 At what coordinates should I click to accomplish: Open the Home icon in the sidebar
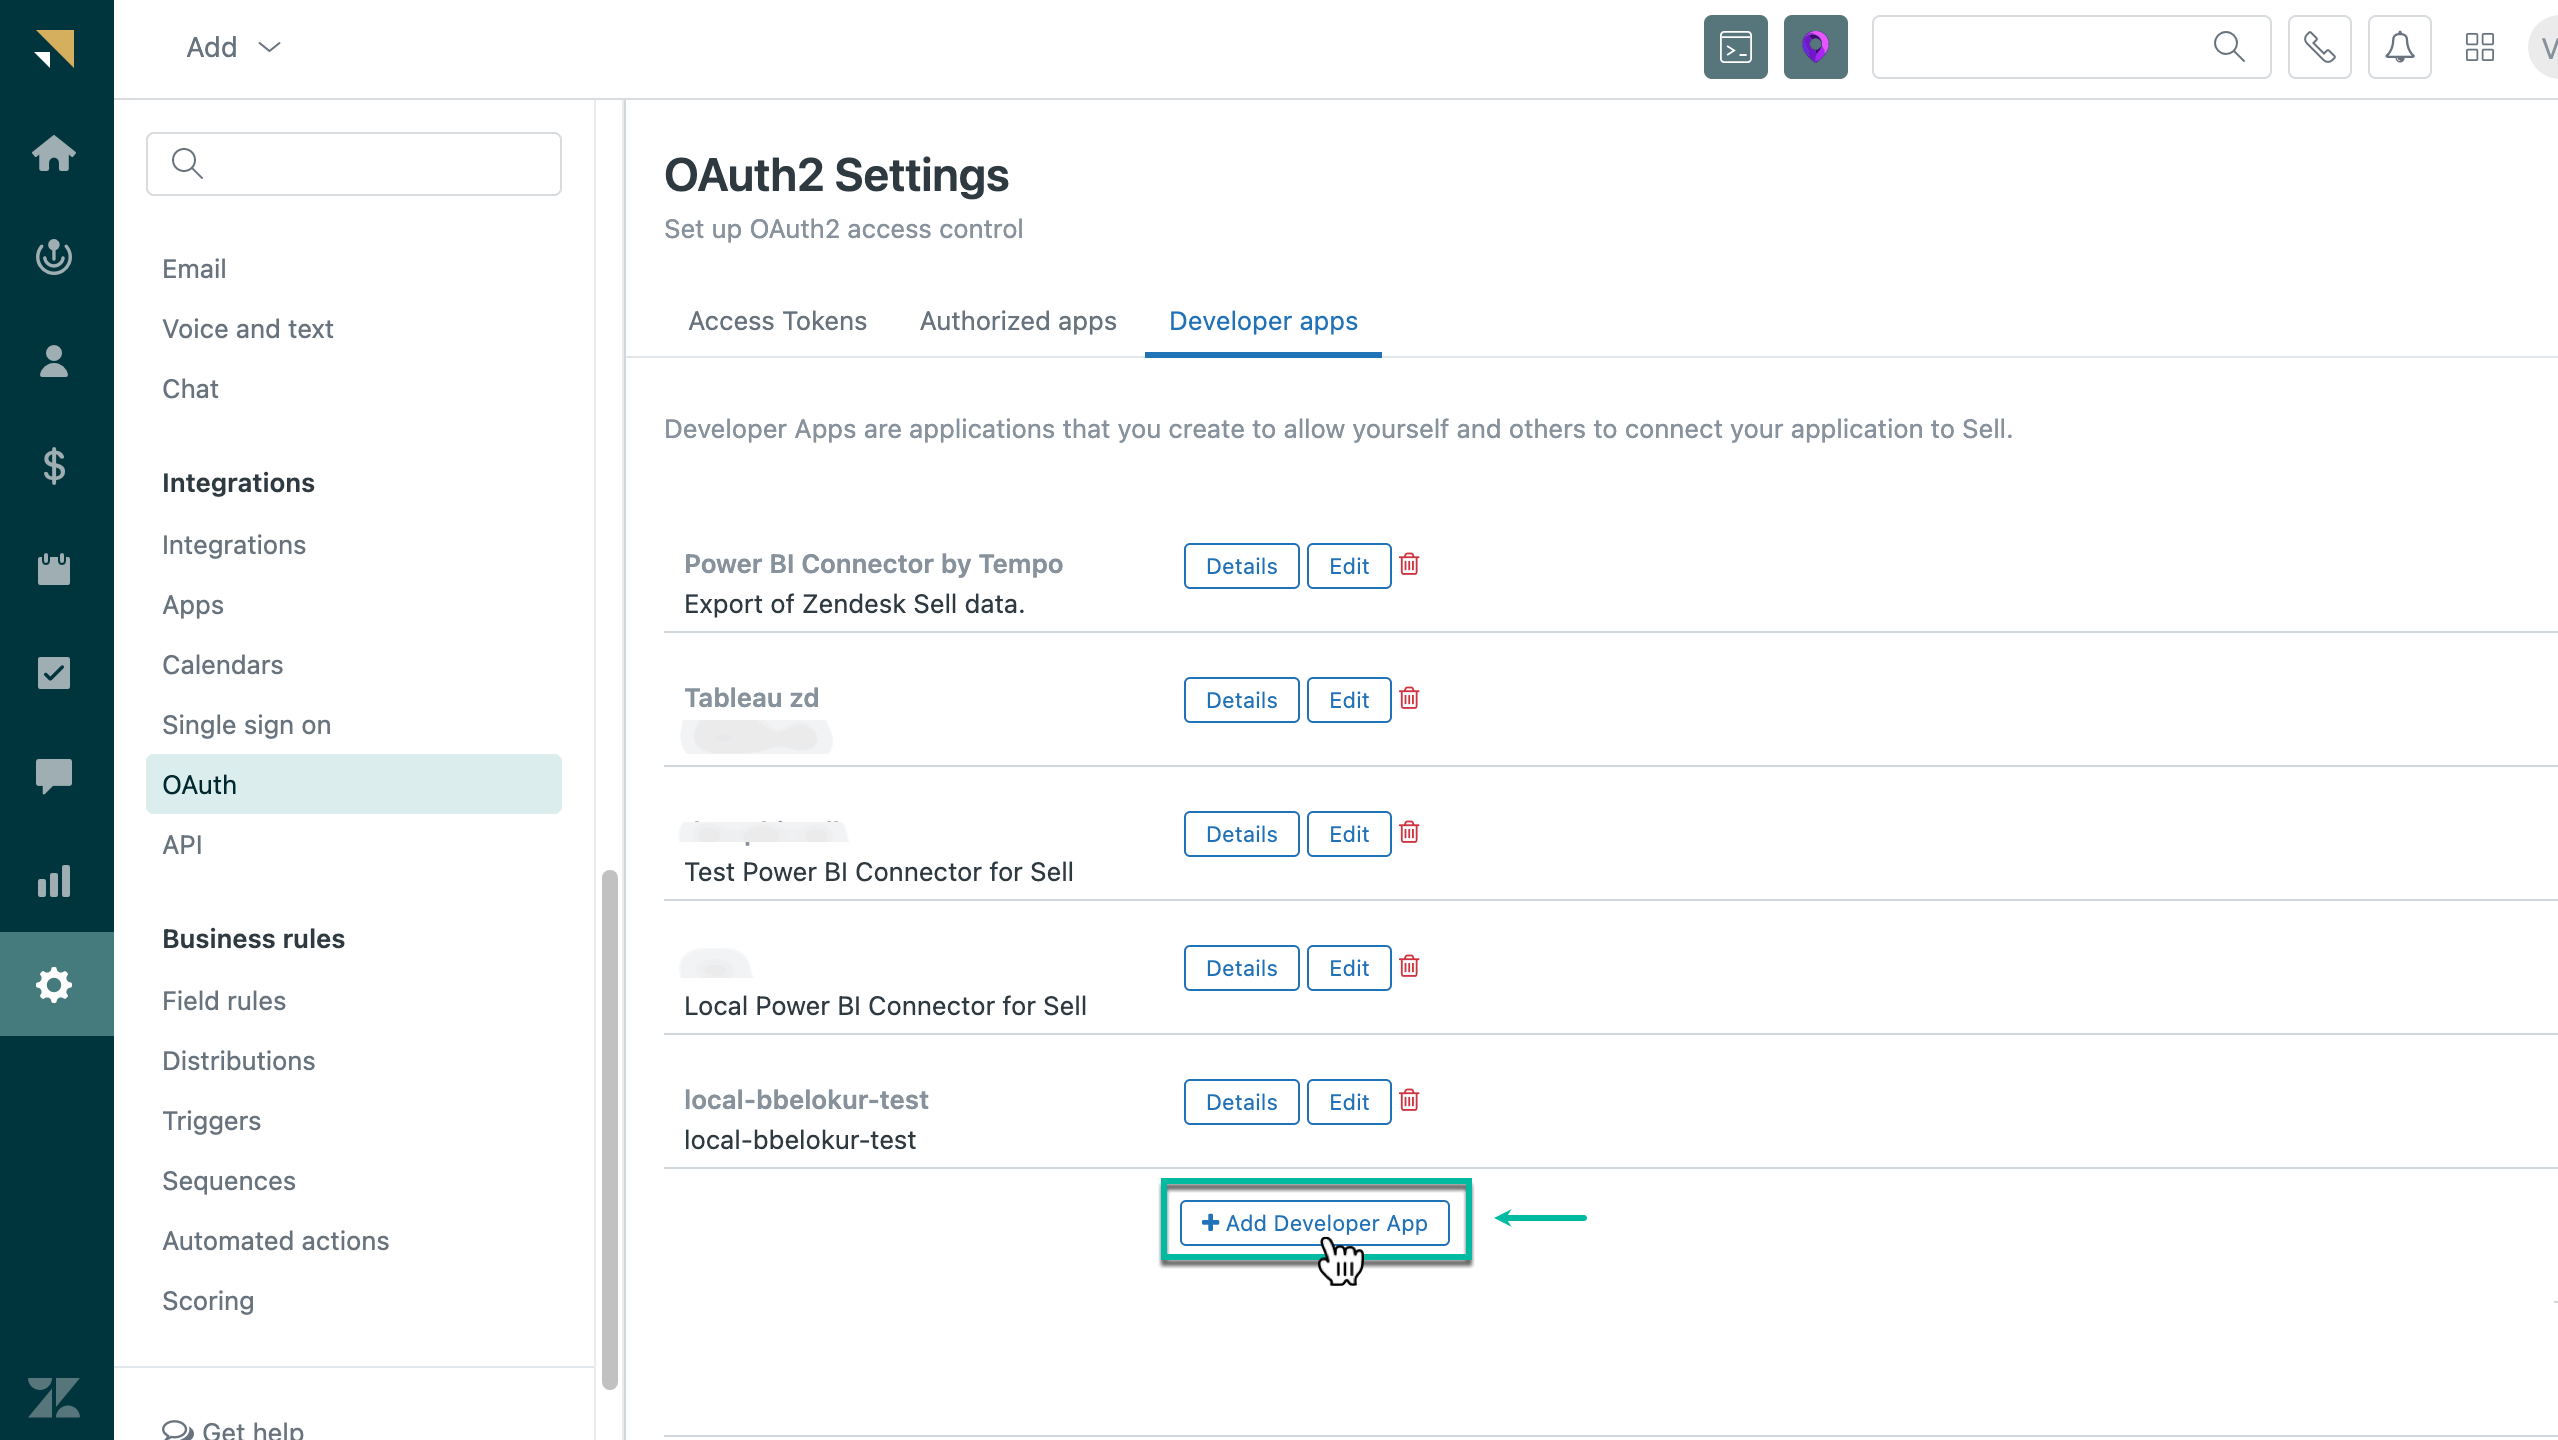[55, 154]
